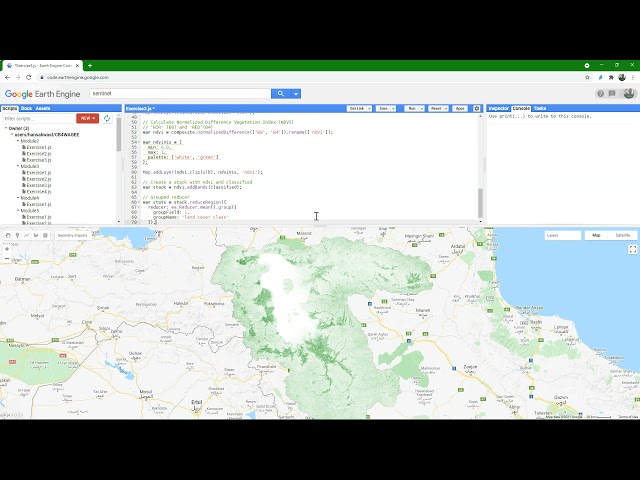The width and height of the screenshot is (640, 480).
Task: Close the Earth Engine Code browser tab
Action: 78,65
